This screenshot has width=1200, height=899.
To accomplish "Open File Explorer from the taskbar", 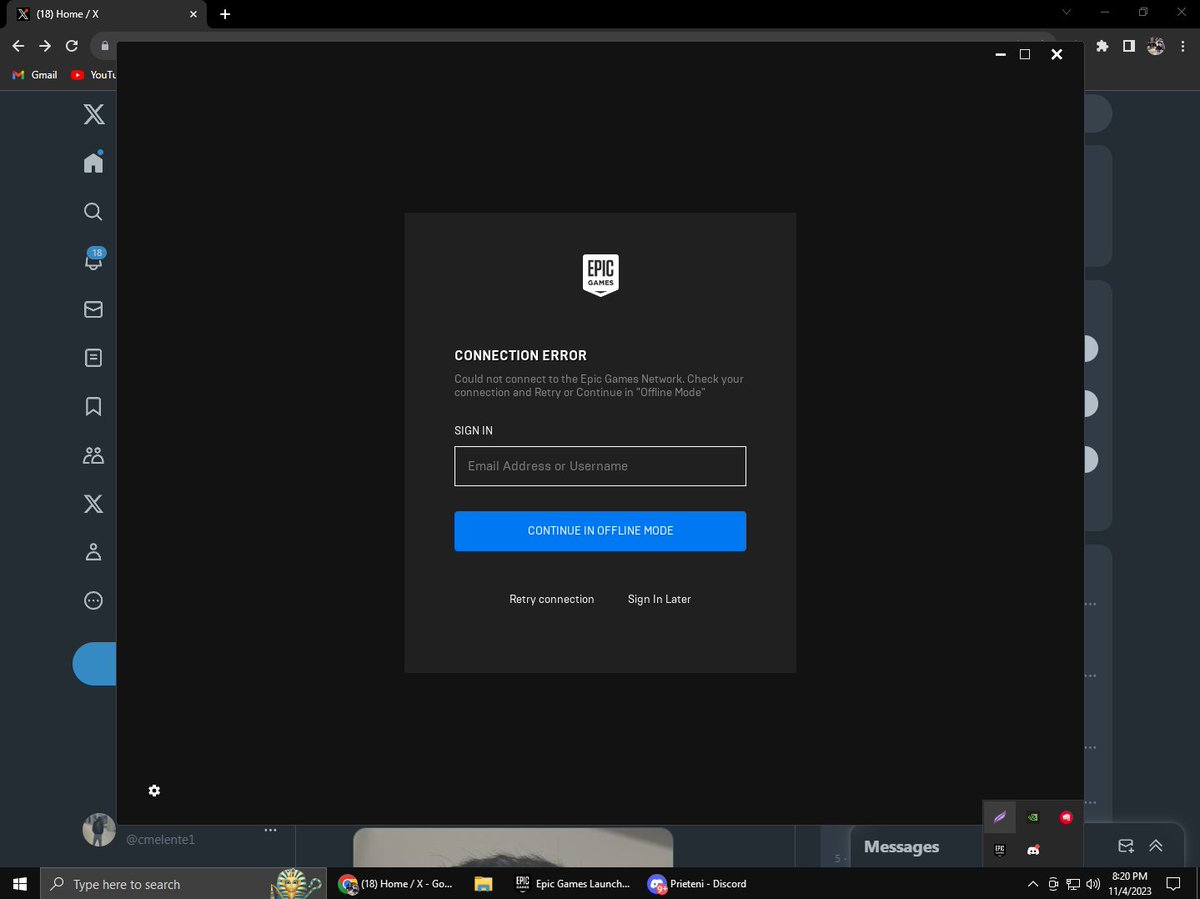I will [484, 884].
